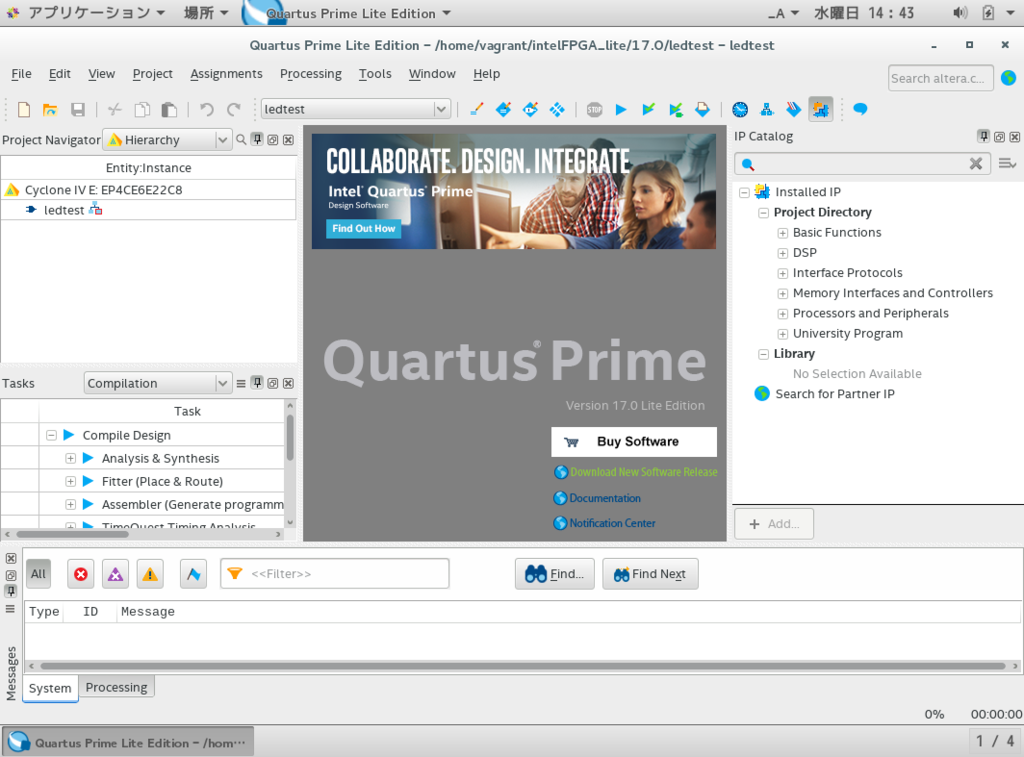Switch to the Processing messages tab

pyautogui.click(x=116, y=687)
